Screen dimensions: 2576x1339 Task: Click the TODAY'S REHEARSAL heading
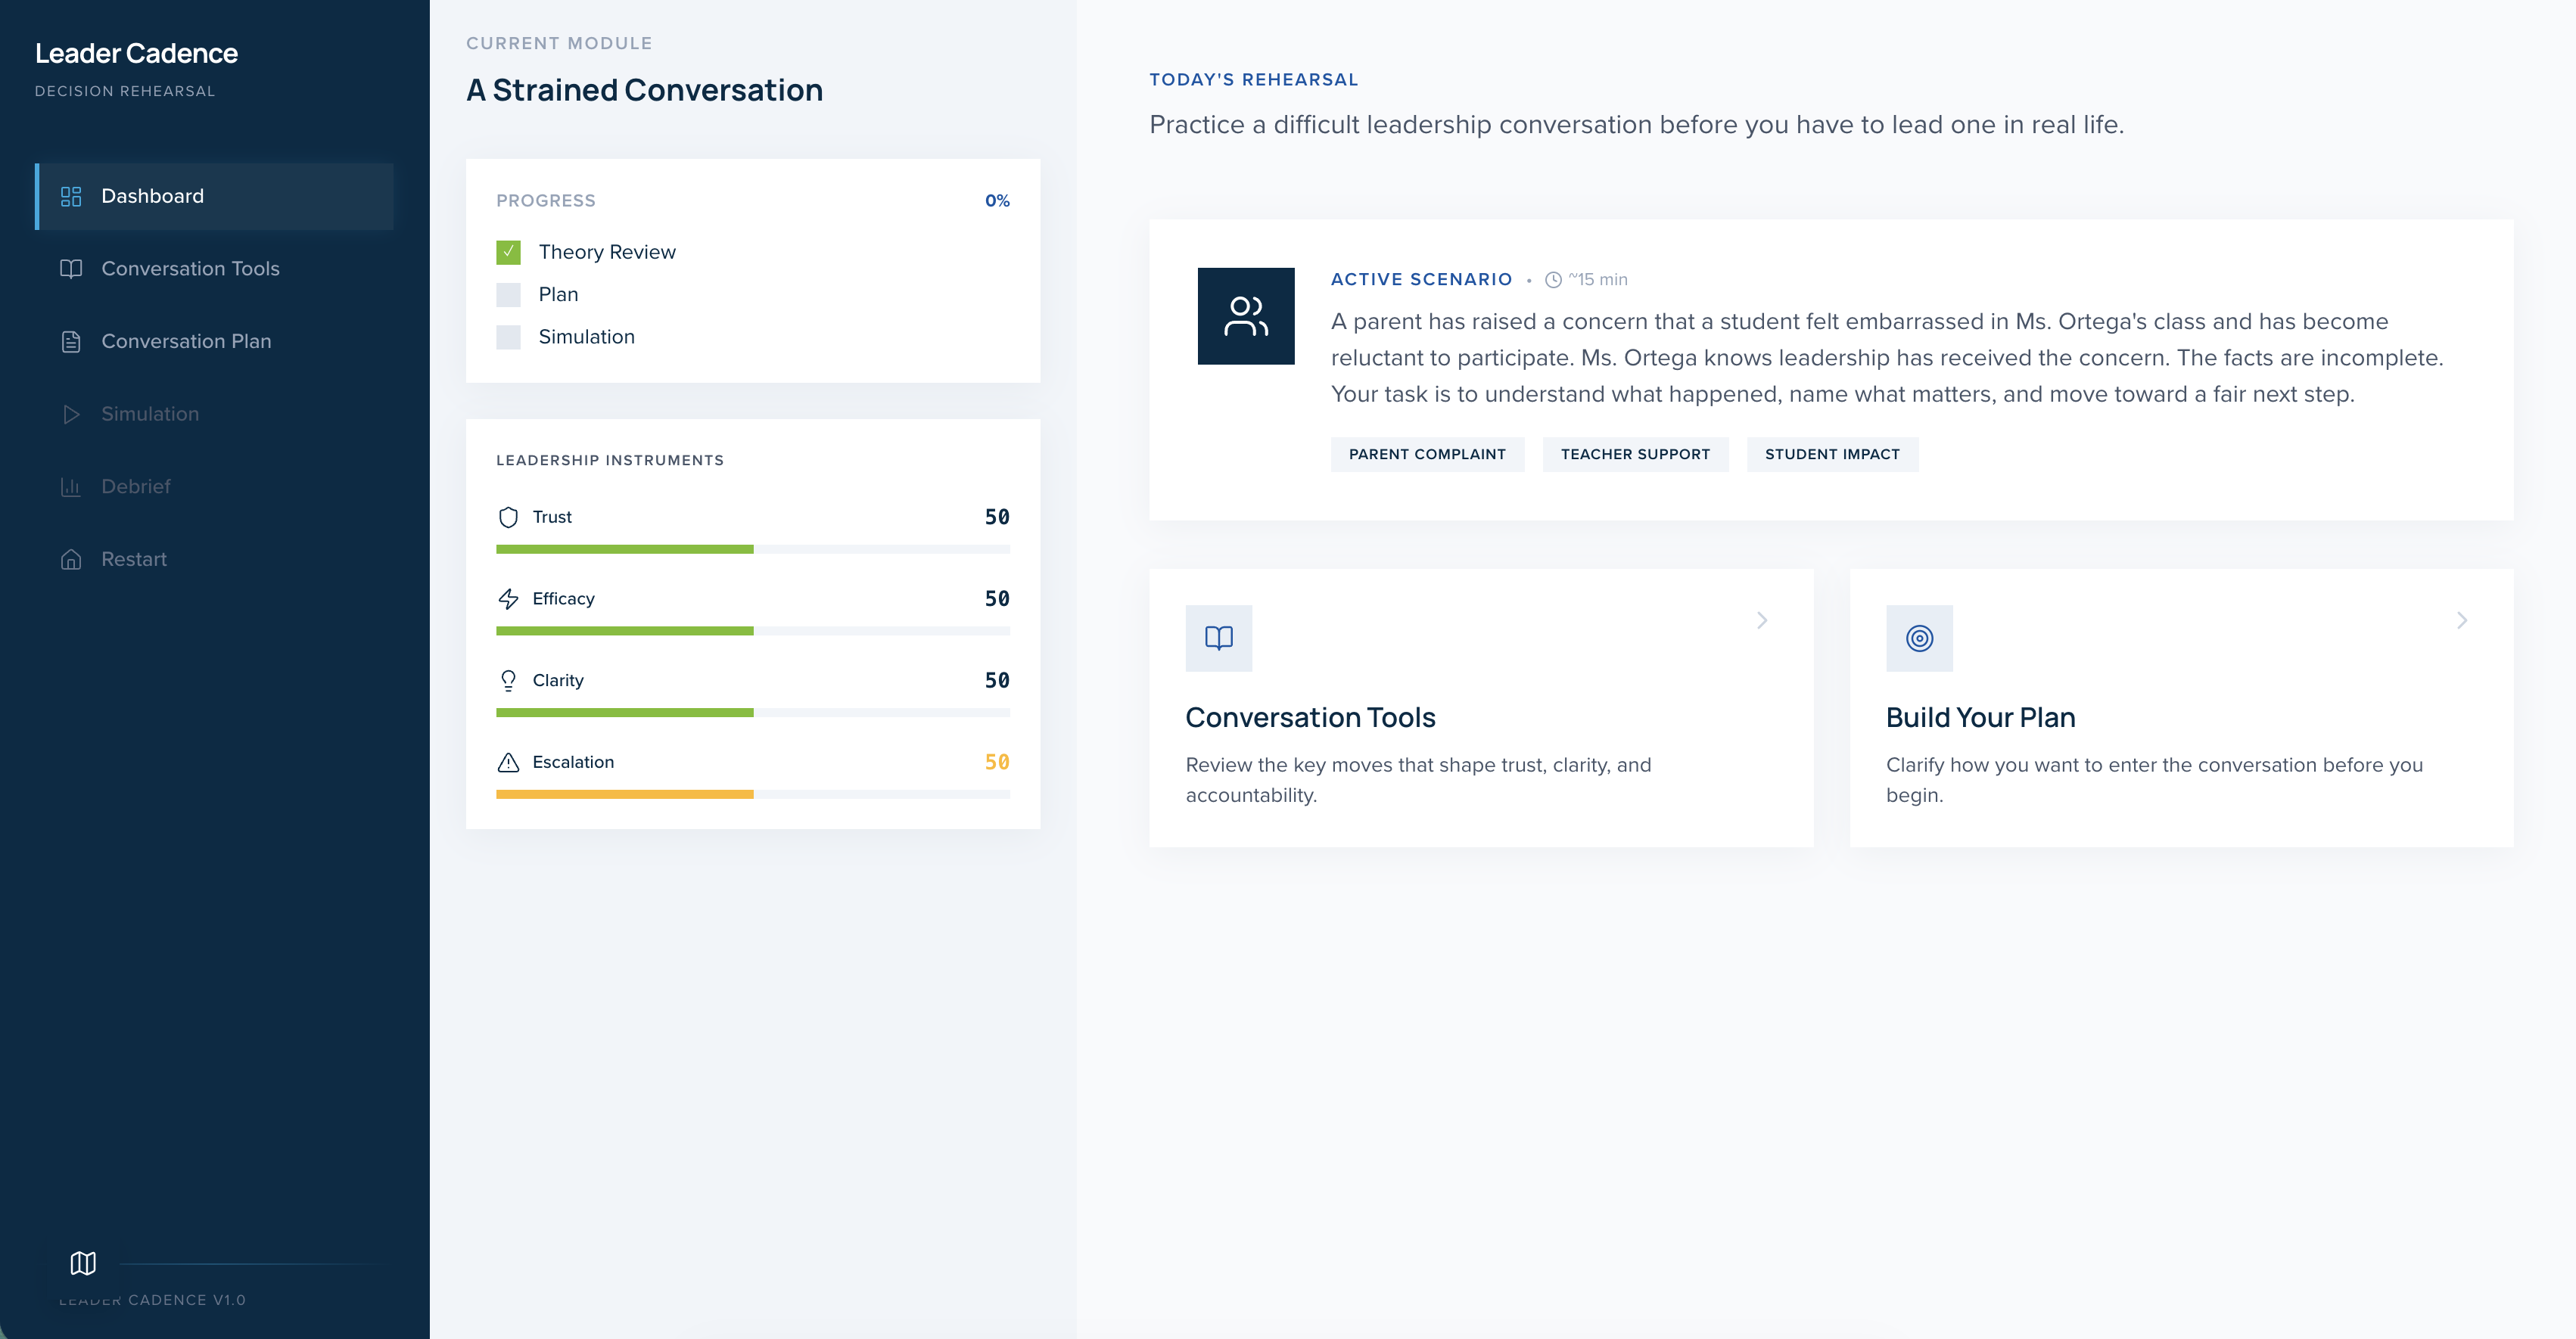click(1253, 80)
